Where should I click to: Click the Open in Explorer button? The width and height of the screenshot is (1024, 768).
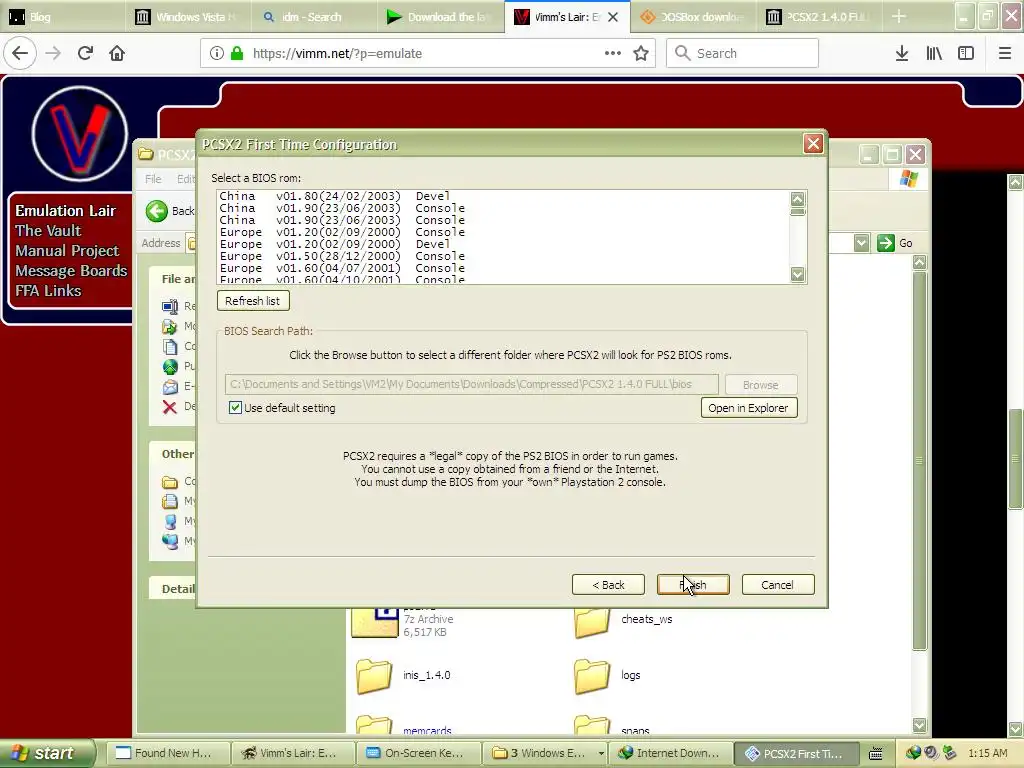pos(748,408)
